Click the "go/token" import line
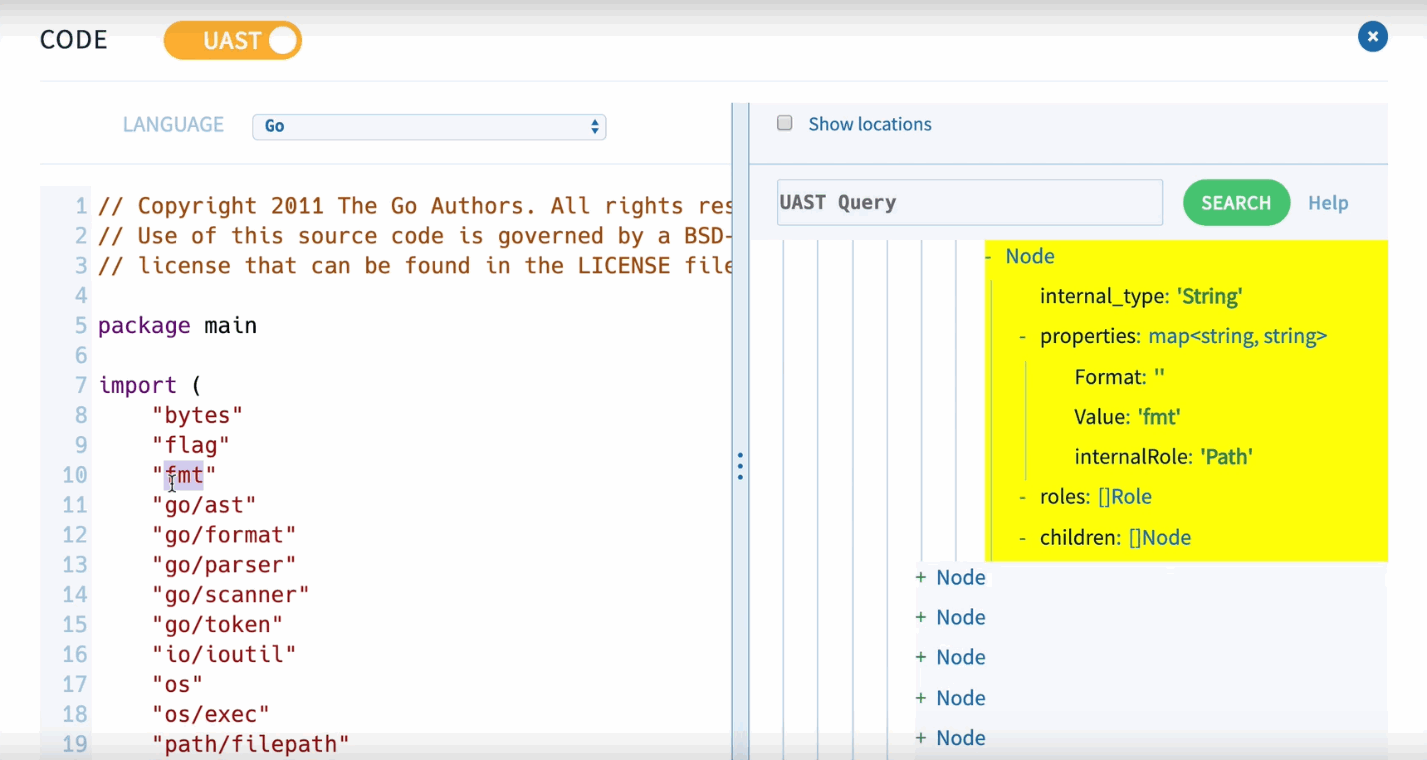 coord(217,624)
